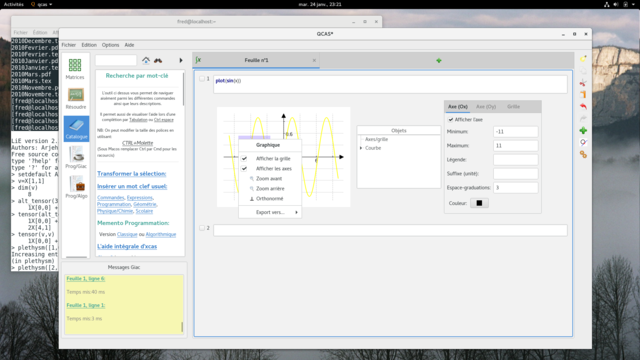Open the Edition menu
The height and width of the screenshot is (360, 640).
[x=89, y=45]
